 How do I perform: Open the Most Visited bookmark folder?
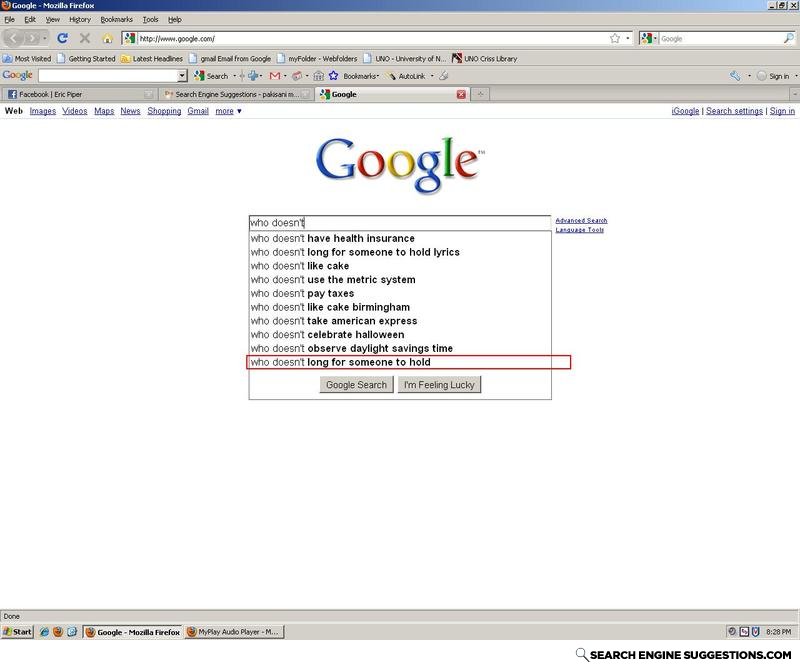point(27,59)
